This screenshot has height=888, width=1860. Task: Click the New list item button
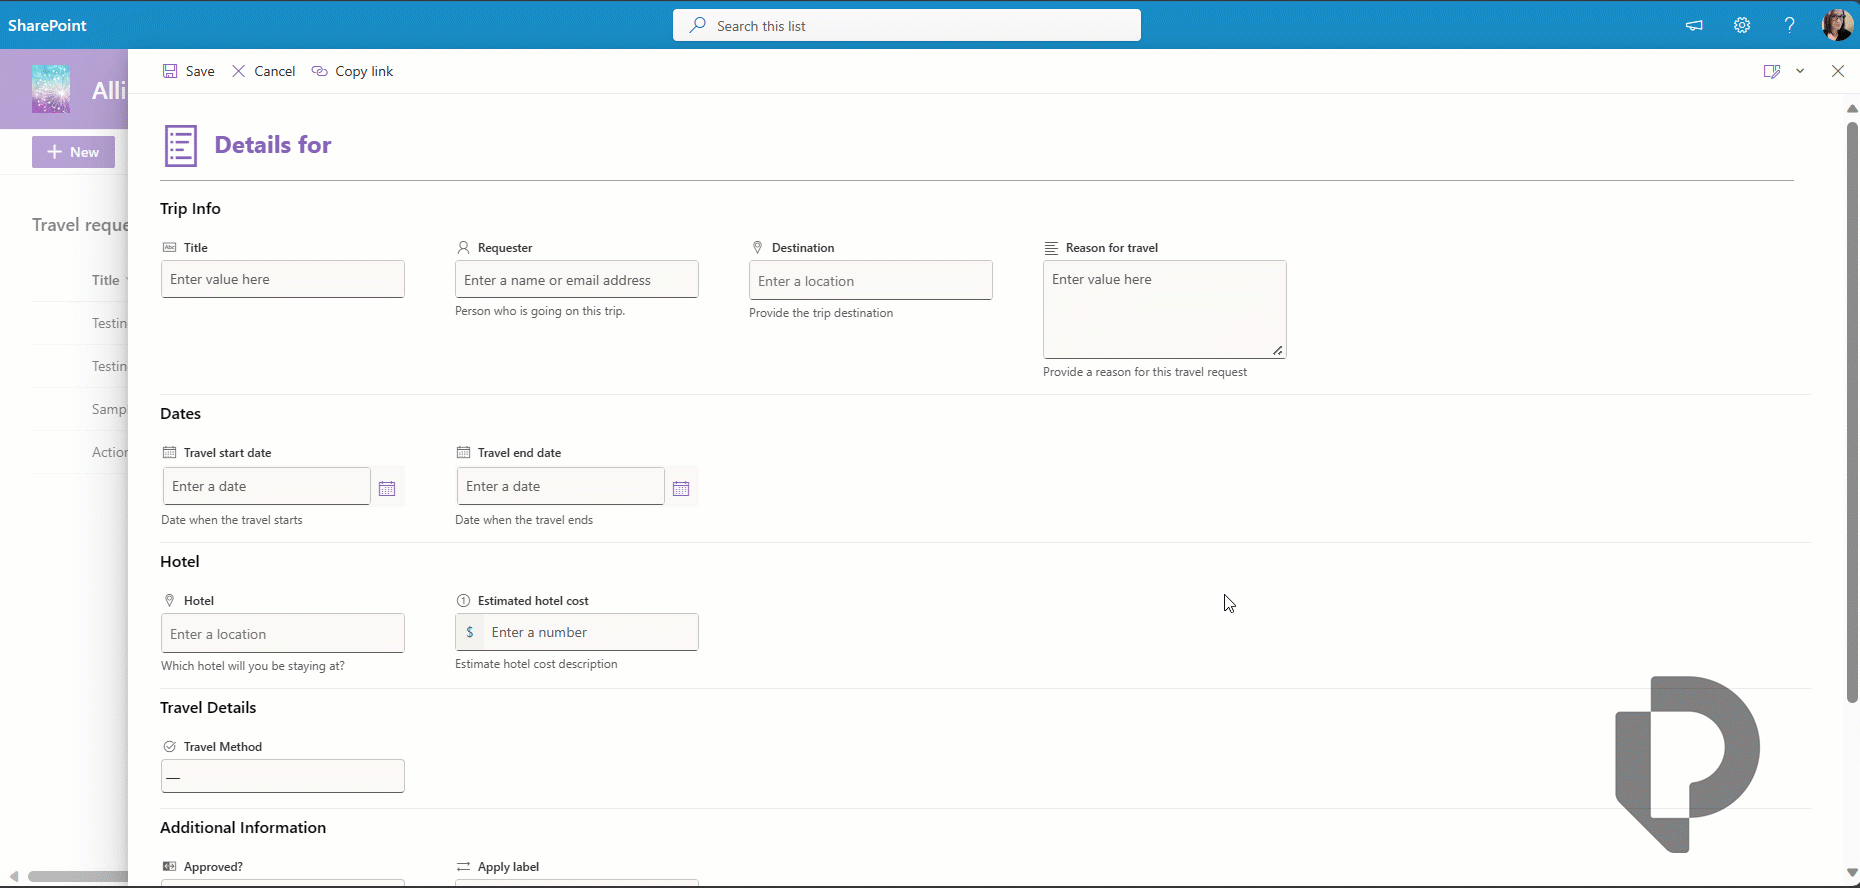[x=73, y=152]
